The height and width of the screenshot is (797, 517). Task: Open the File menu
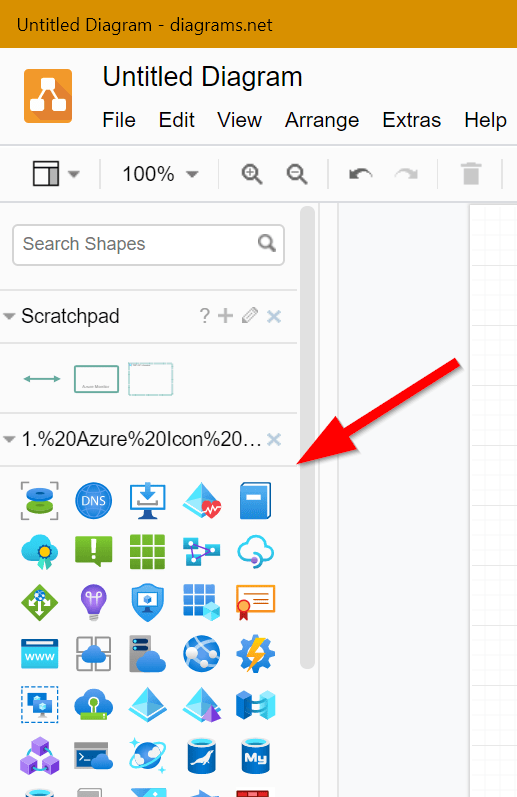(x=119, y=120)
